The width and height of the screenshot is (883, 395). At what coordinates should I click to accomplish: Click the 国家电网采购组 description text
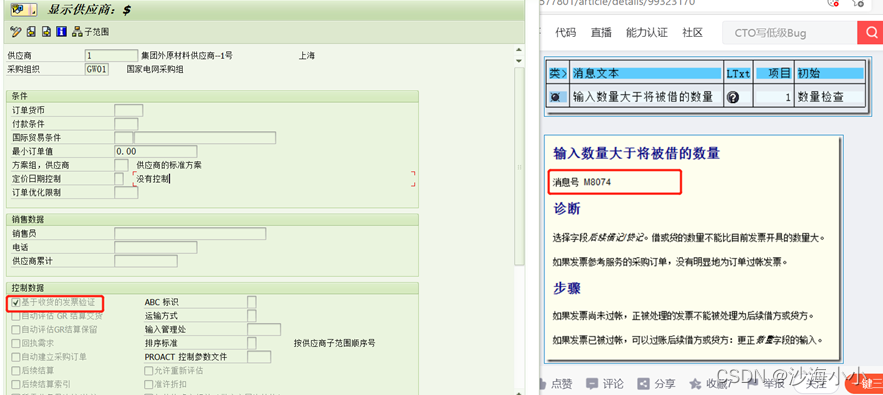click(x=155, y=69)
